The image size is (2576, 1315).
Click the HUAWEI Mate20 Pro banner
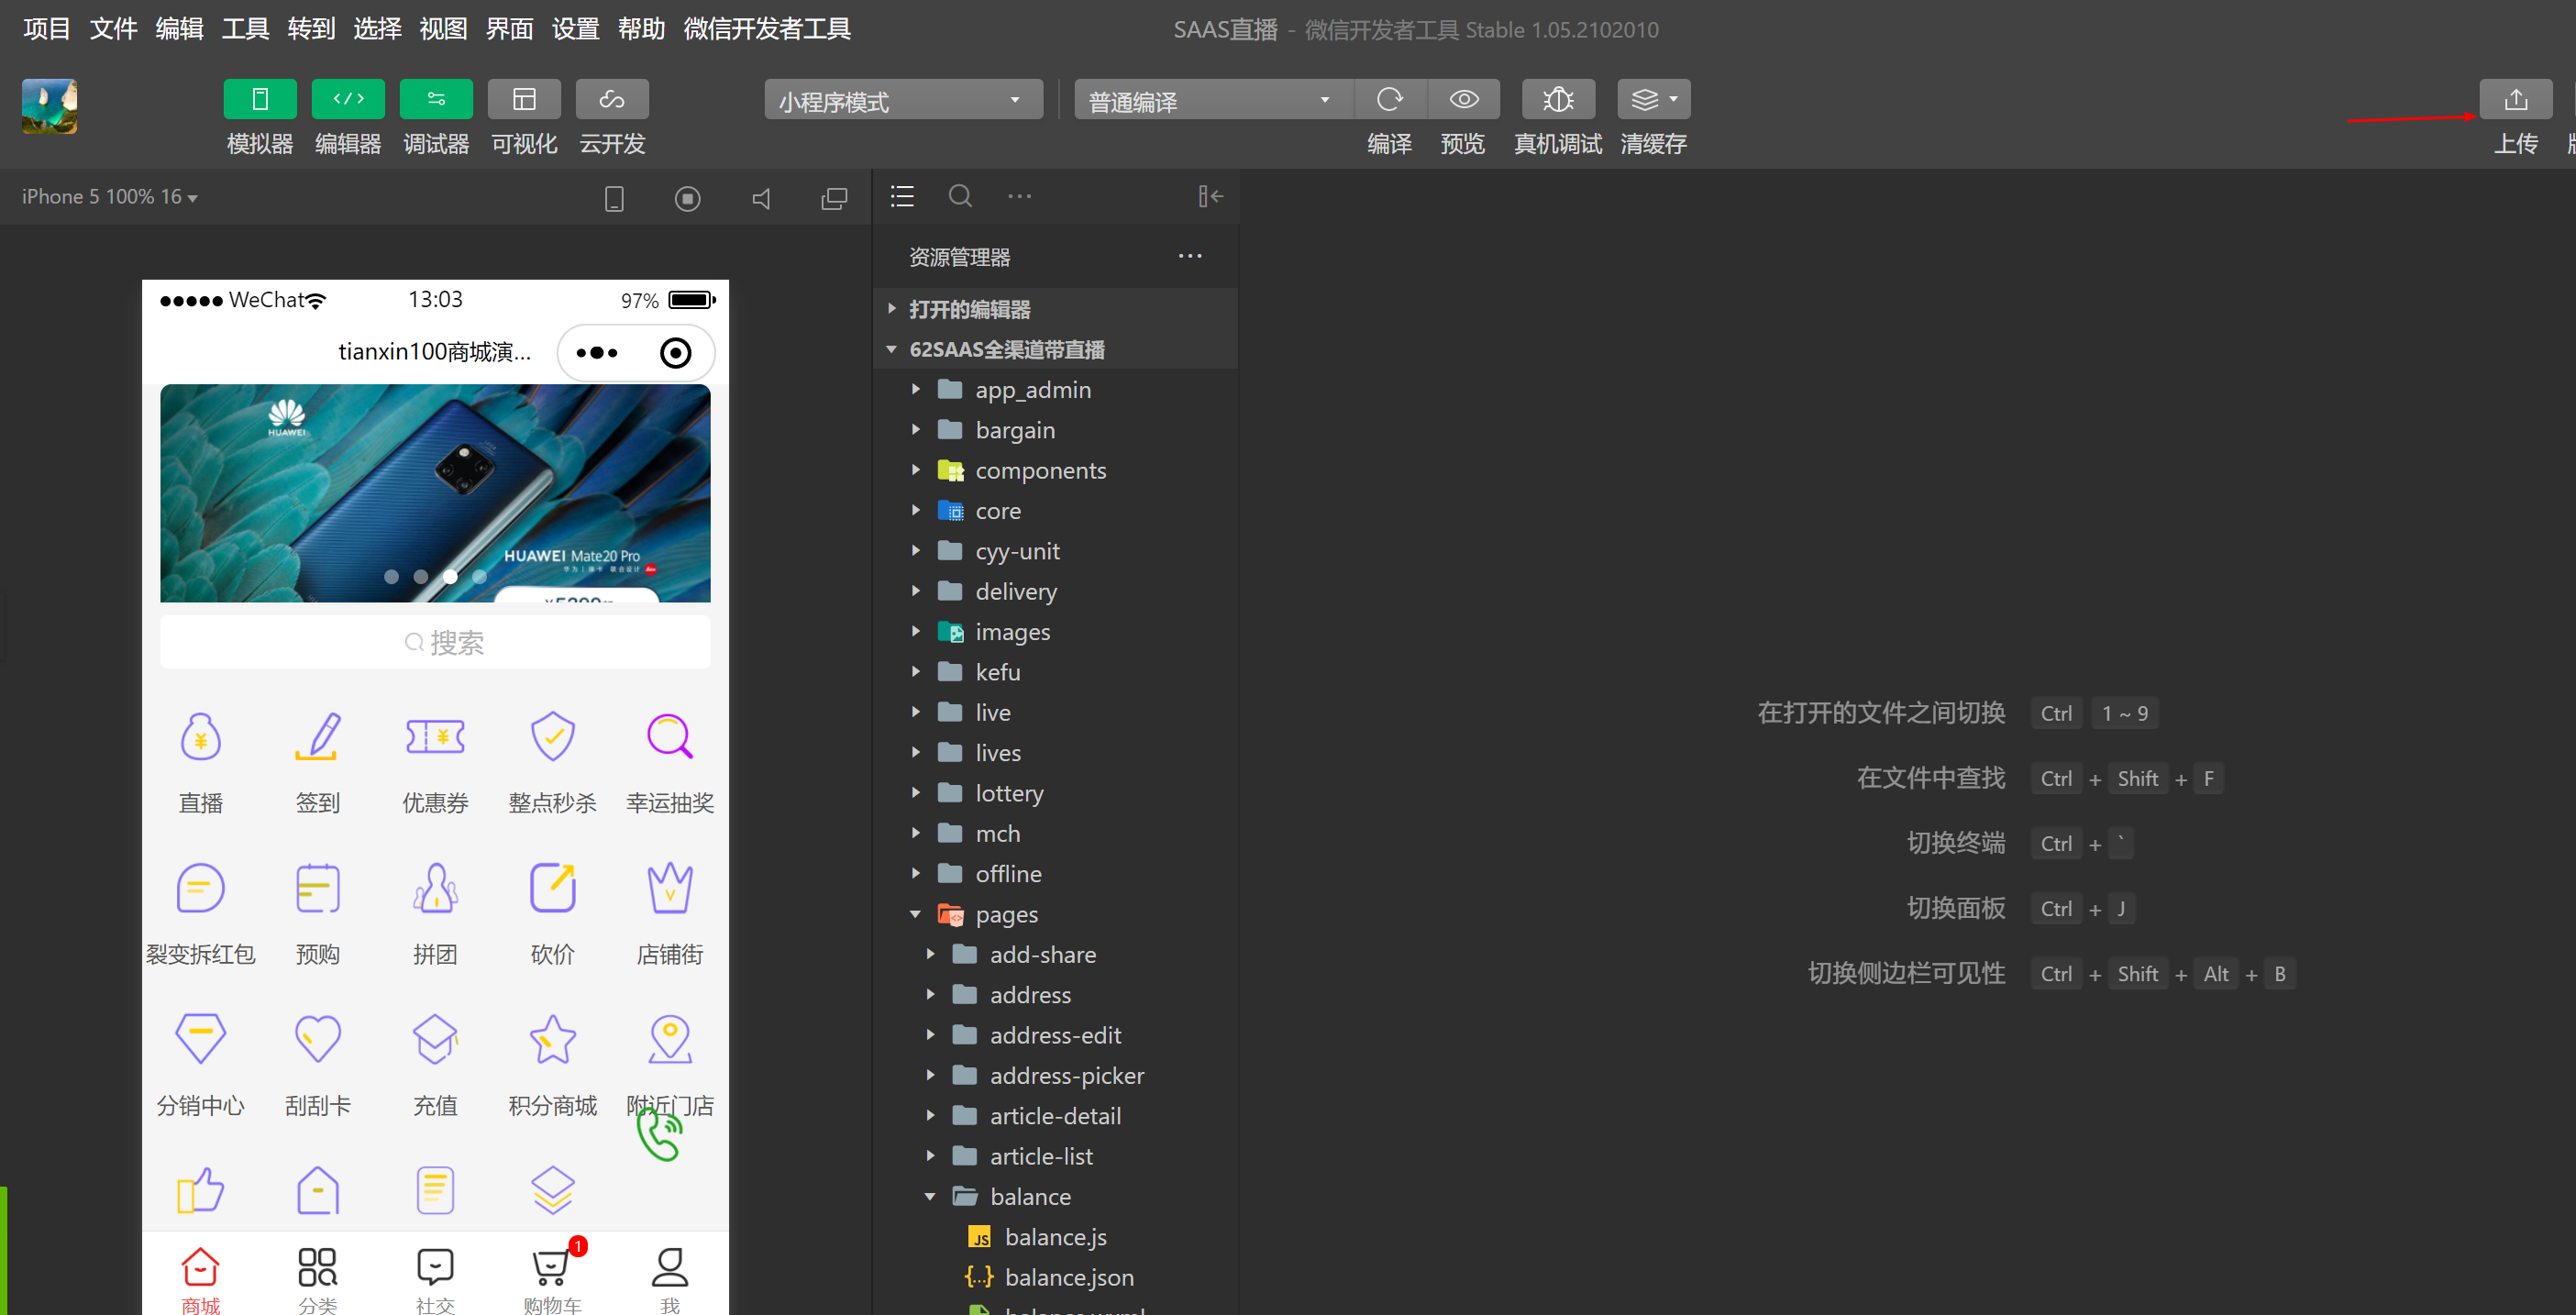435,493
